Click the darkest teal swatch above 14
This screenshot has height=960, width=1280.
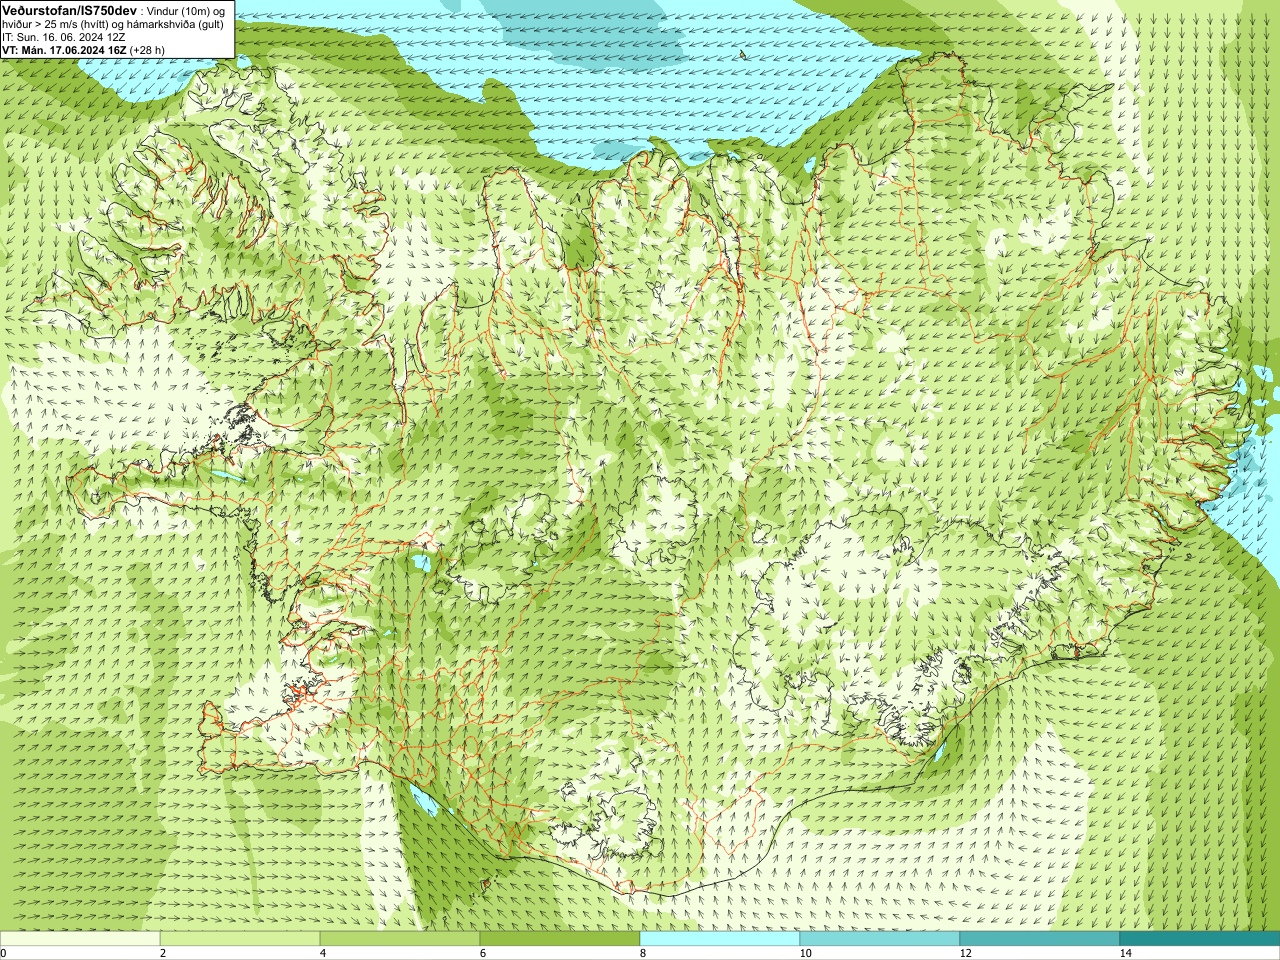click(x=1200, y=939)
